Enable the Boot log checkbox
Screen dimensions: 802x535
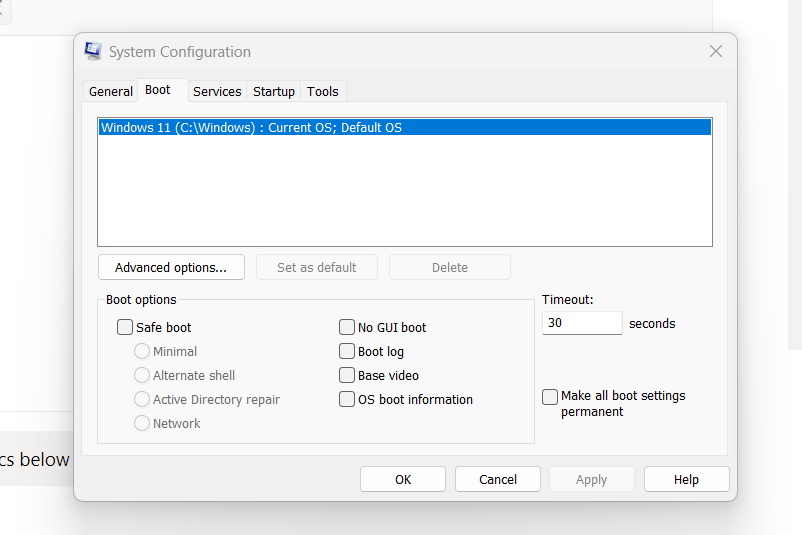pyautogui.click(x=347, y=351)
